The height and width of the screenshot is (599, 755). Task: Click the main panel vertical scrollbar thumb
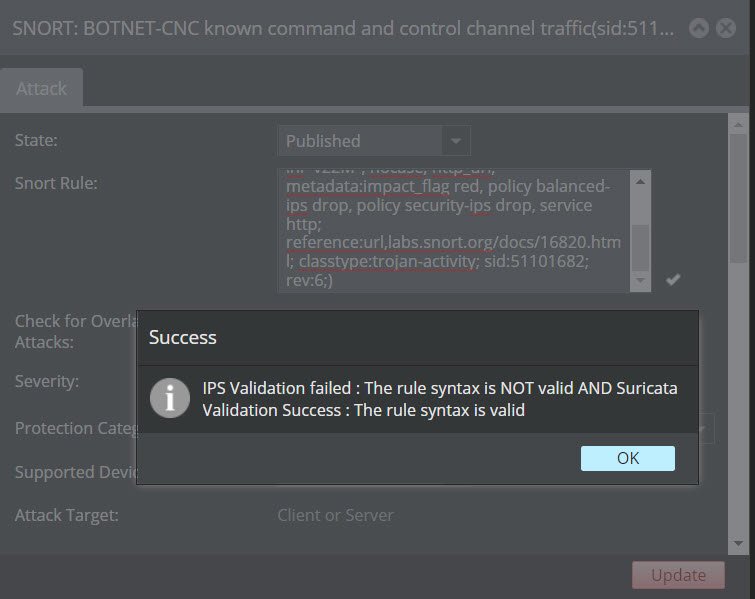click(x=738, y=198)
